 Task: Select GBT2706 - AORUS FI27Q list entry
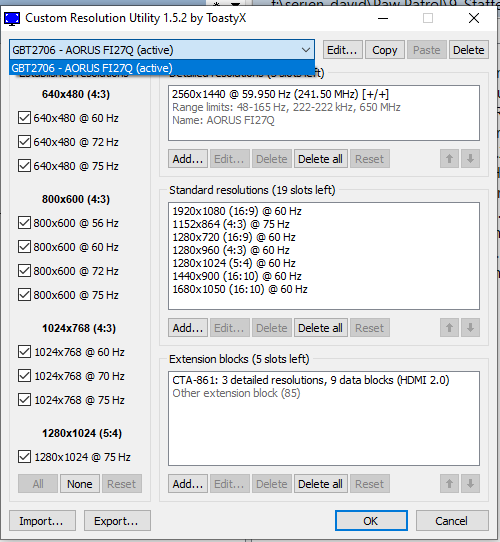162,68
